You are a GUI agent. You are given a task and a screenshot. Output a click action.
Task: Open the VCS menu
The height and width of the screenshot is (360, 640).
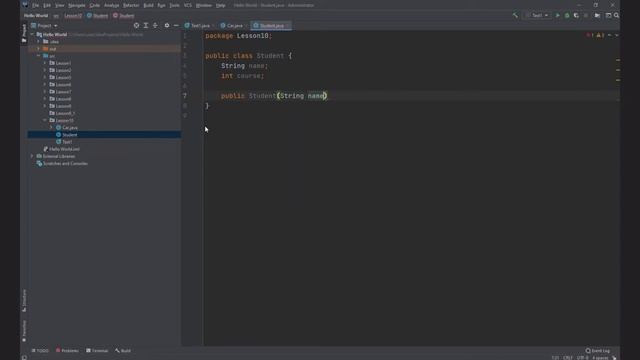pos(188,5)
